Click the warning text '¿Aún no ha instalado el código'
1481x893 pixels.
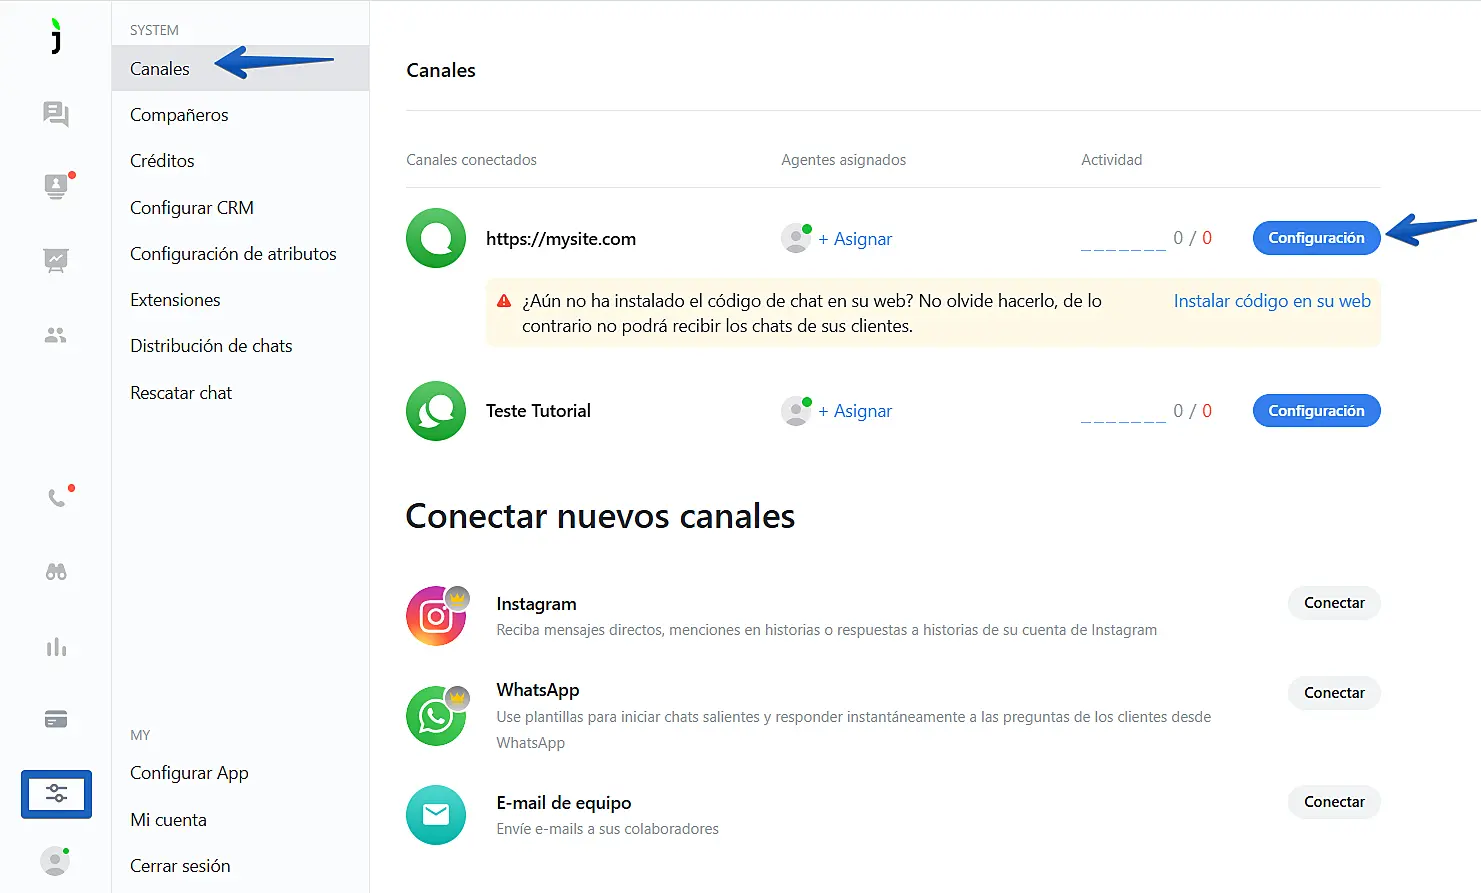tap(812, 313)
